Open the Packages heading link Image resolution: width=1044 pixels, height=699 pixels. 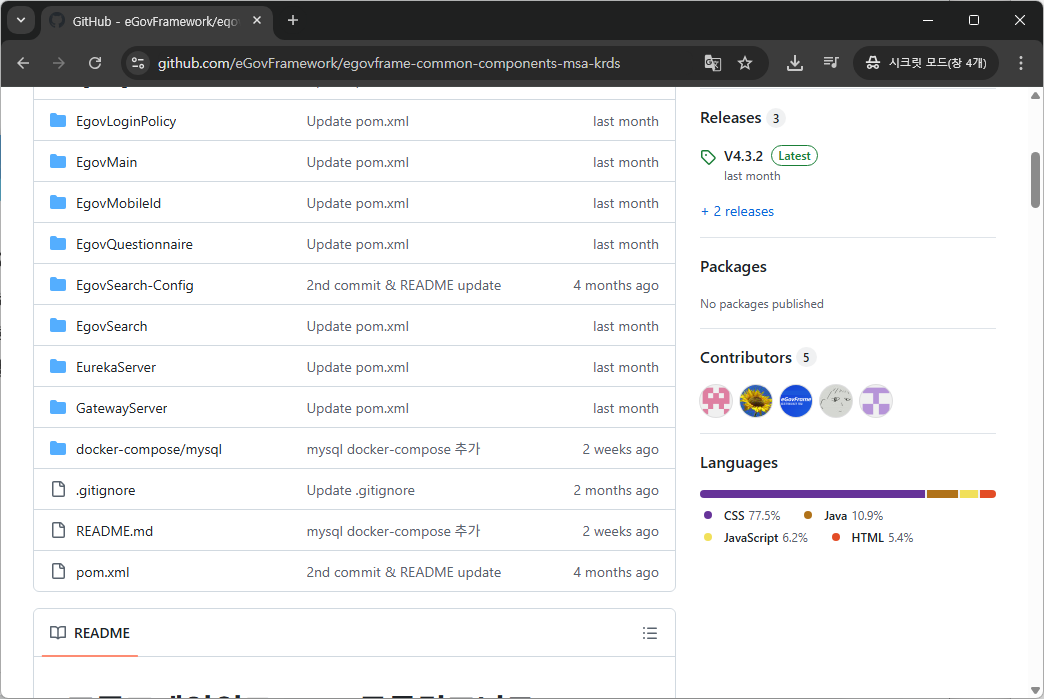click(x=733, y=267)
